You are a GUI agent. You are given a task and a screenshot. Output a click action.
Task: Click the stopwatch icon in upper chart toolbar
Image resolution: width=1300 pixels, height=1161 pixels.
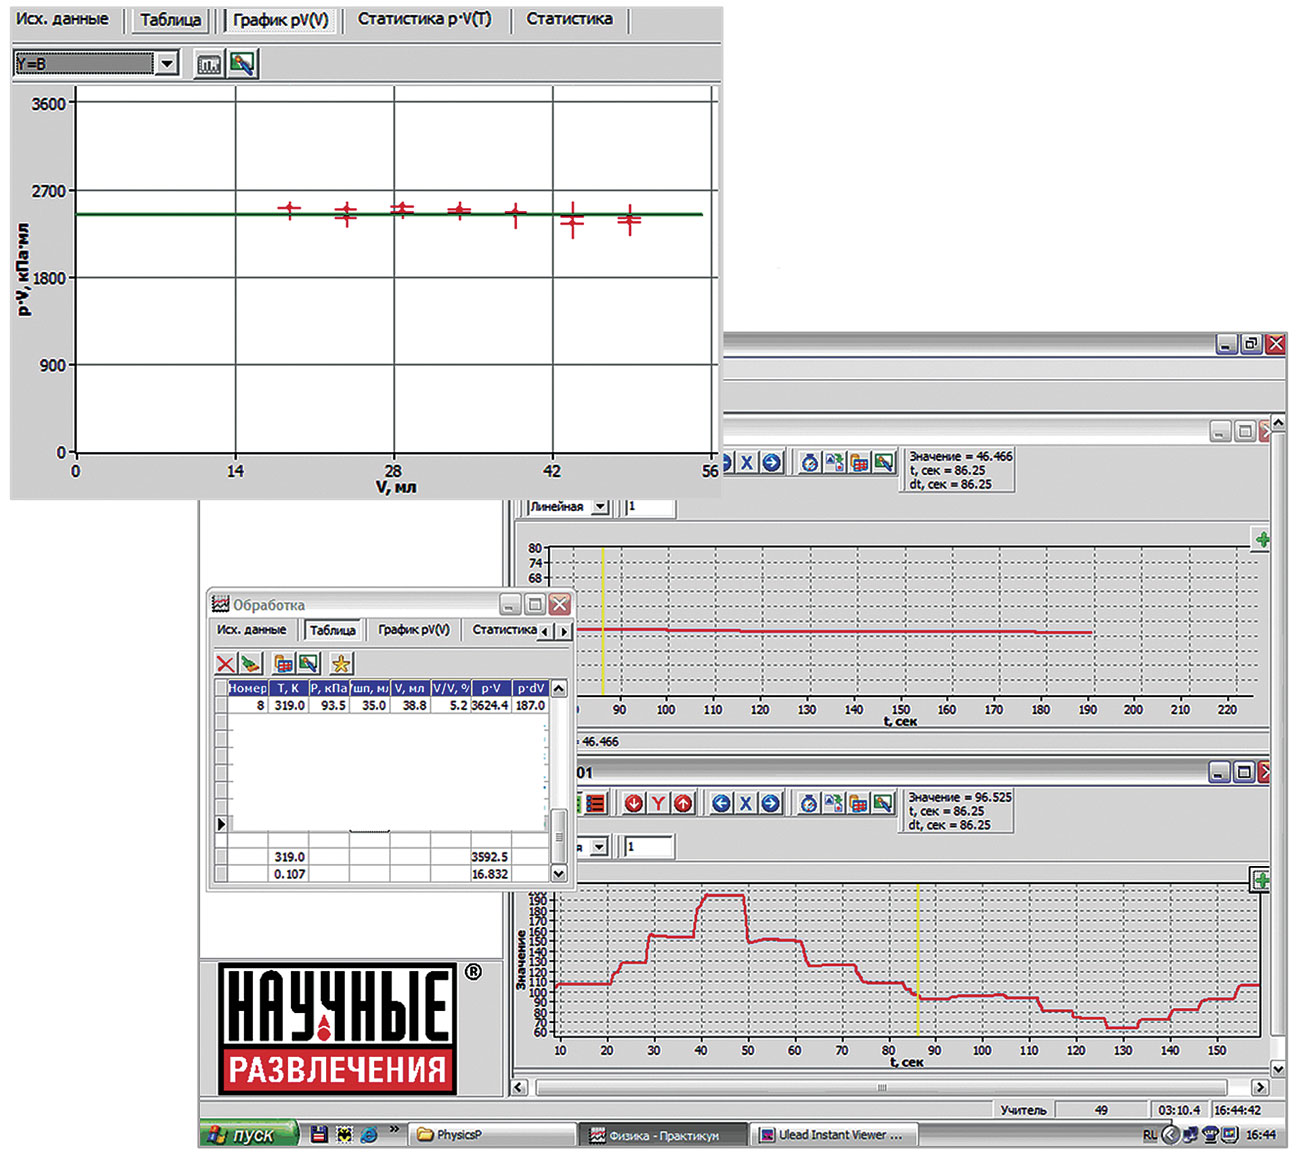click(x=809, y=462)
